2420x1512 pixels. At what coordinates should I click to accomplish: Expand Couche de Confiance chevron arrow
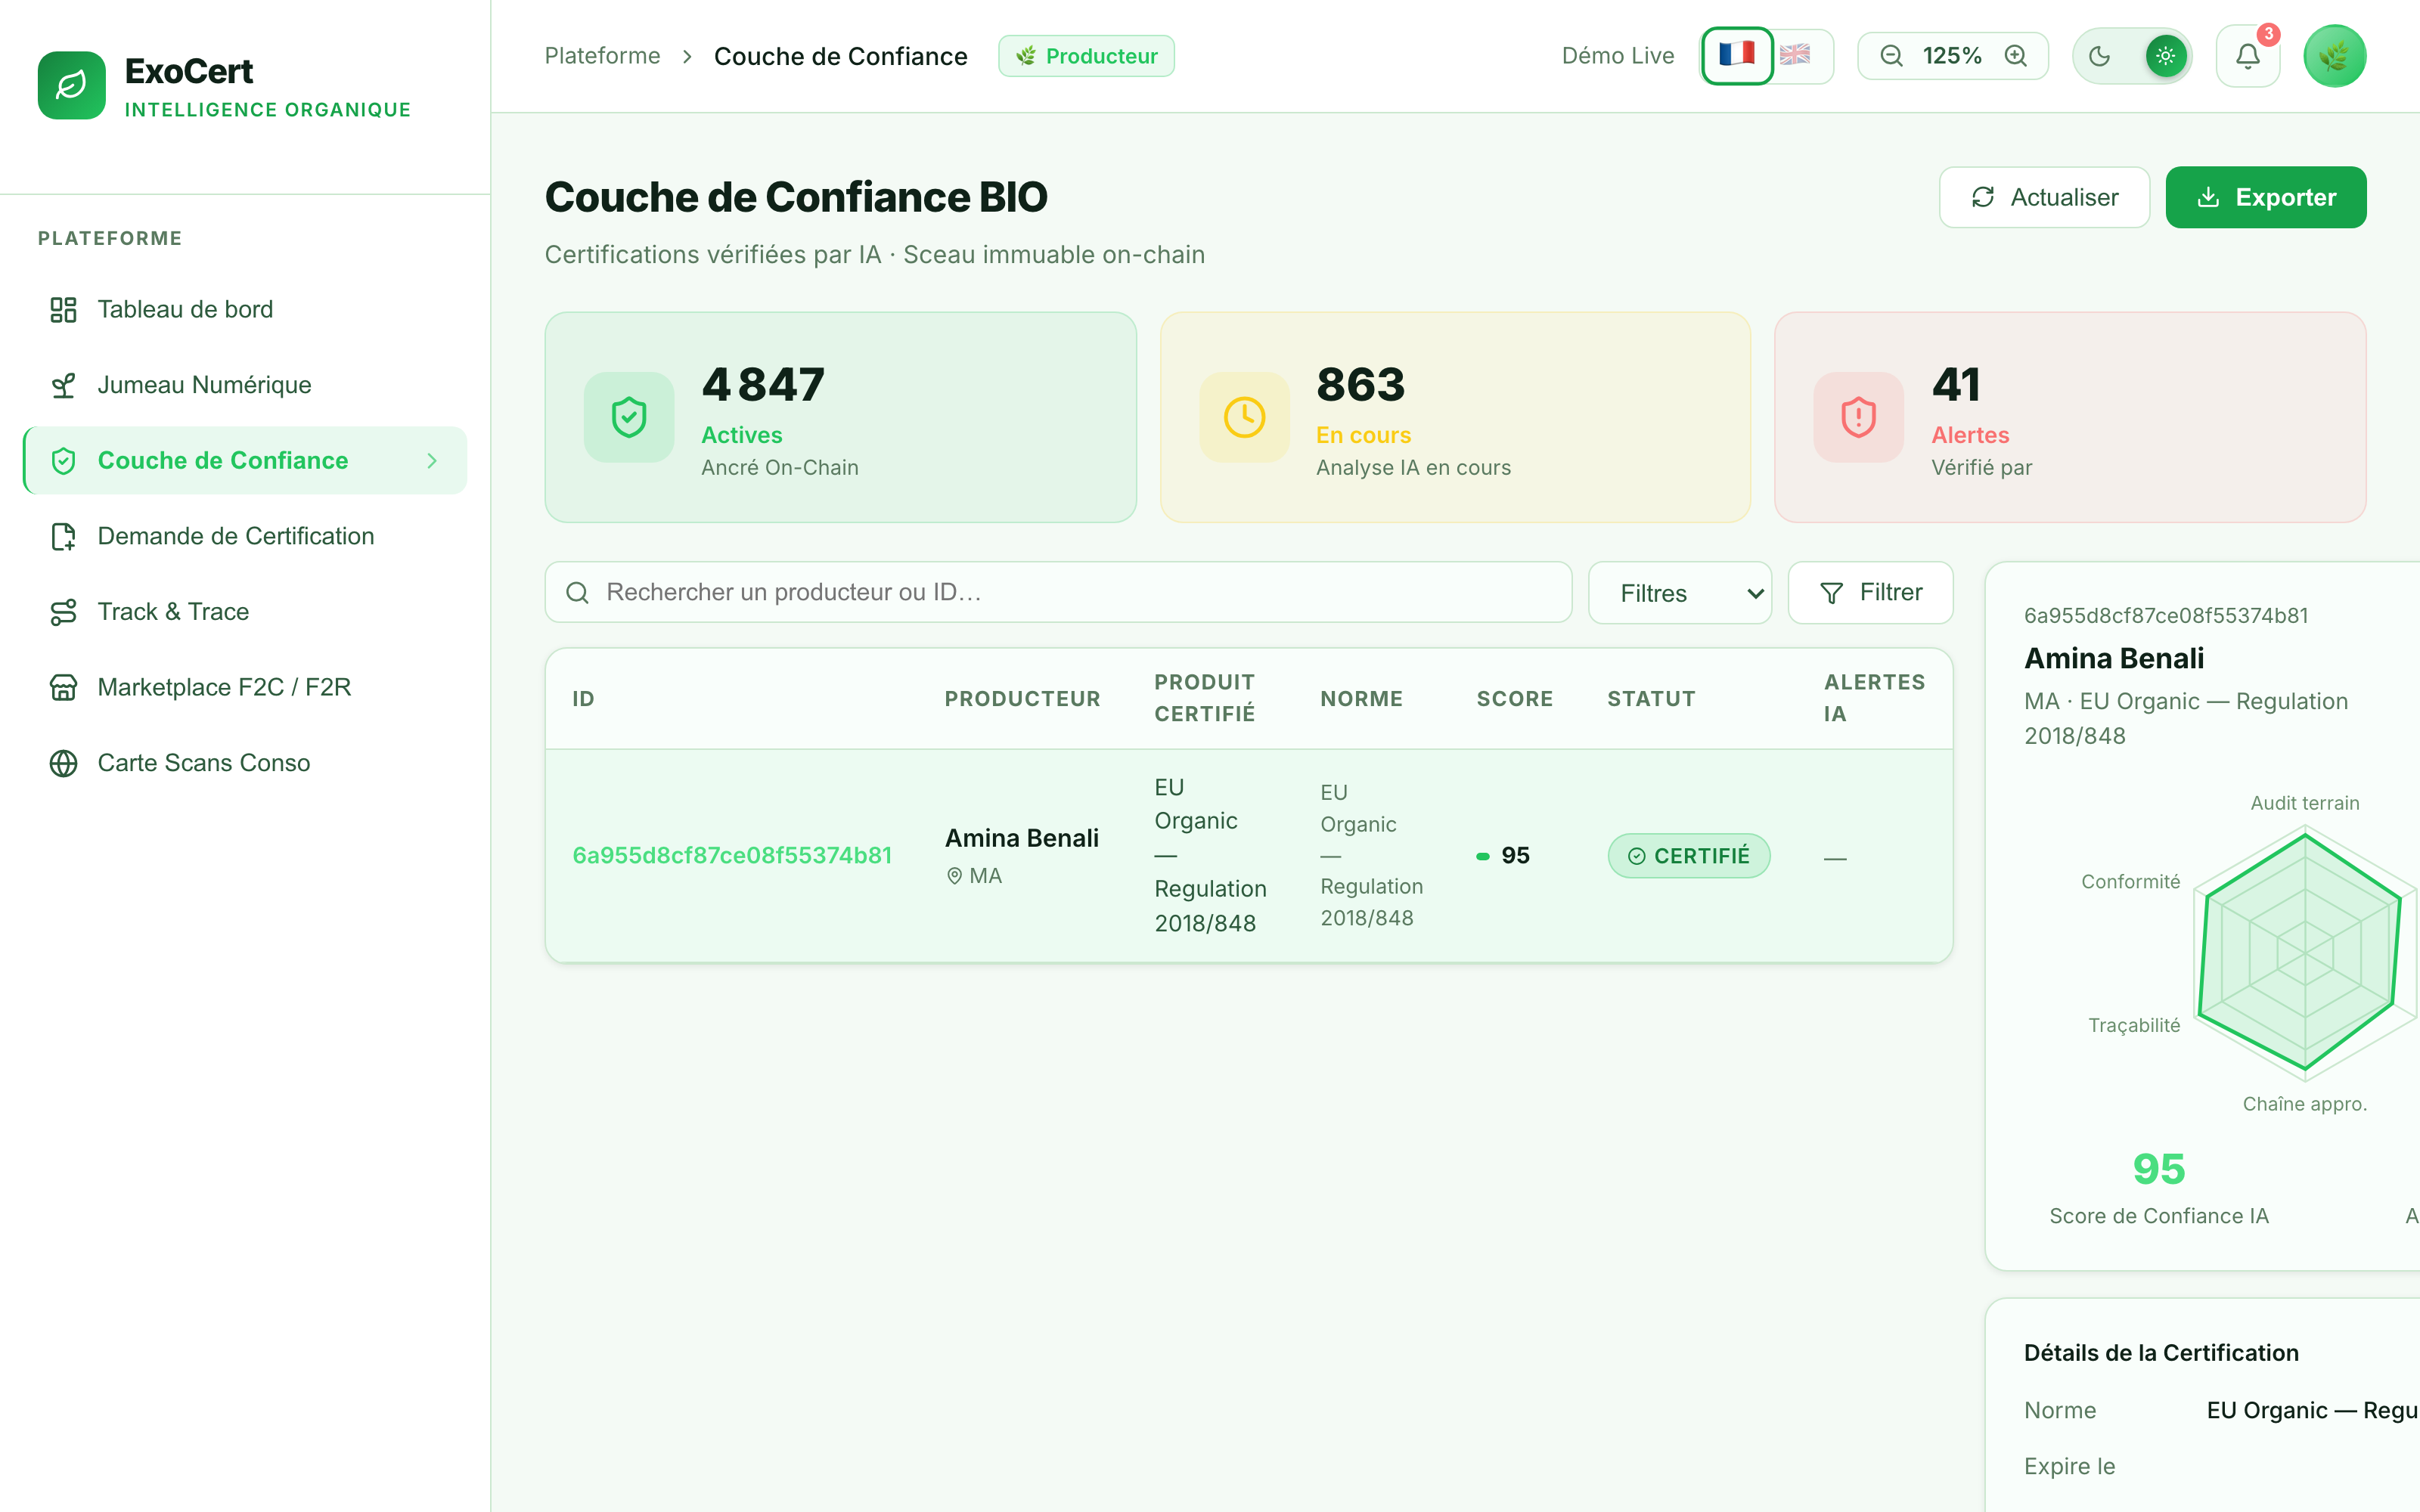coord(432,461)
